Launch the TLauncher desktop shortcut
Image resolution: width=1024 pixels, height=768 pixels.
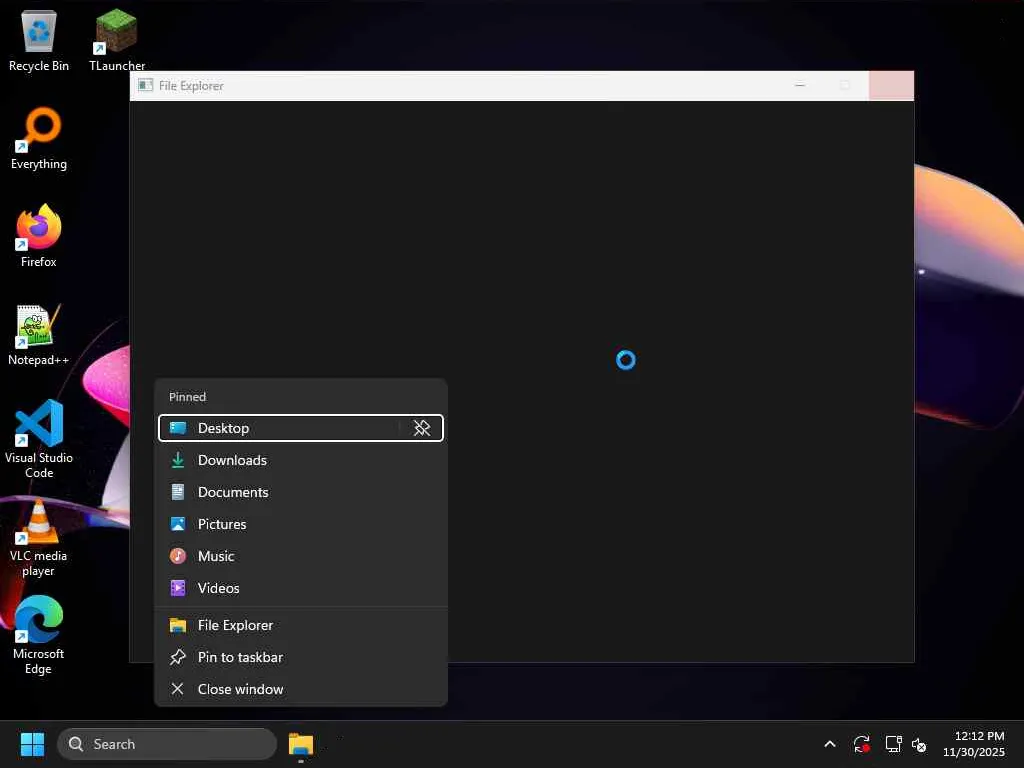point(116,40)
